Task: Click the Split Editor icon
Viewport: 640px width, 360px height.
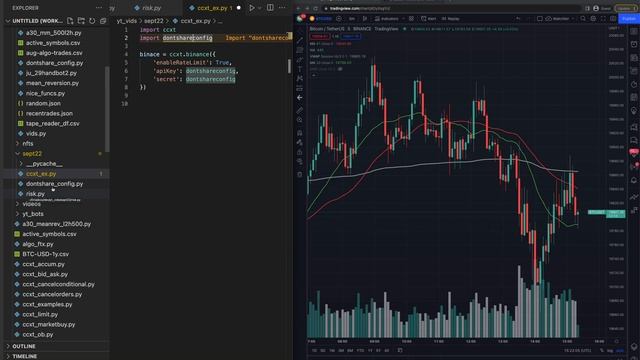Action: point(270,8)
